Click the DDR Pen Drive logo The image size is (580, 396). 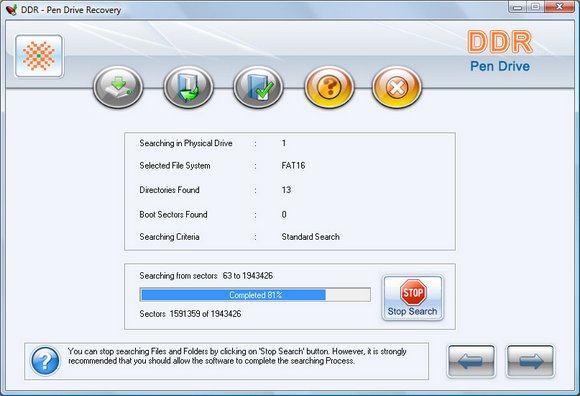tap(500, 51)
